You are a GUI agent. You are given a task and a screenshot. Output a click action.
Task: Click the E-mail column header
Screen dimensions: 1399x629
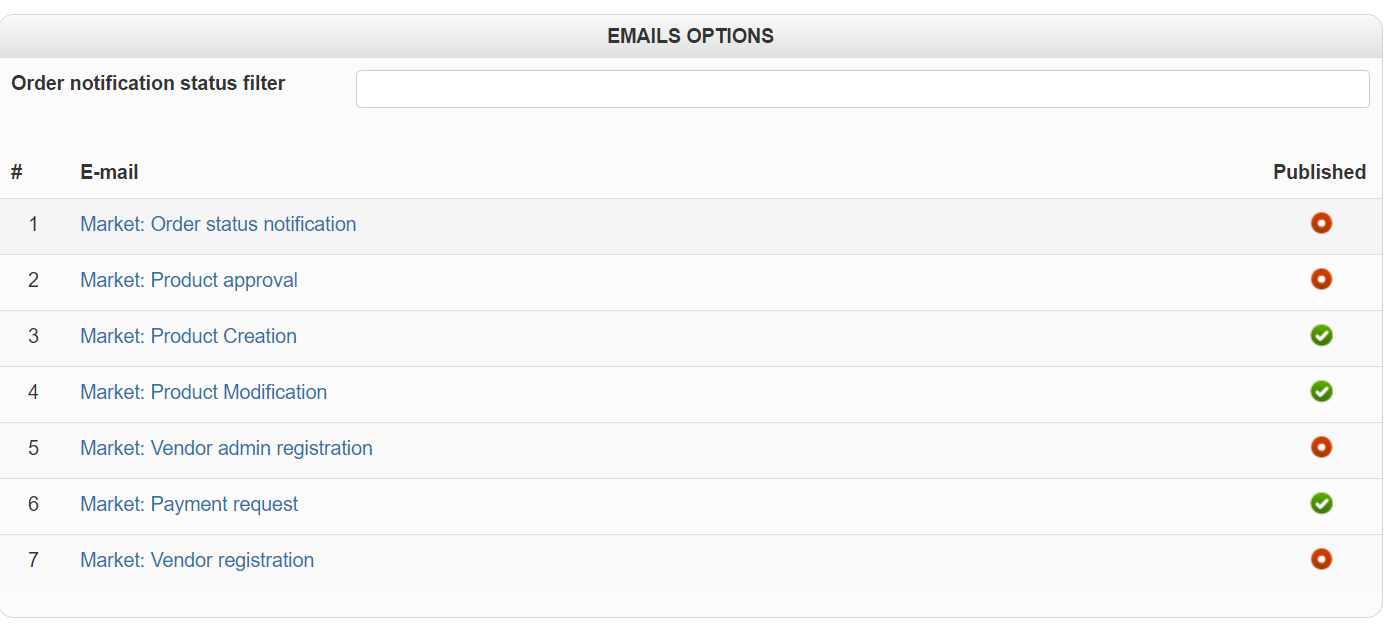click(x=109, y=172)
